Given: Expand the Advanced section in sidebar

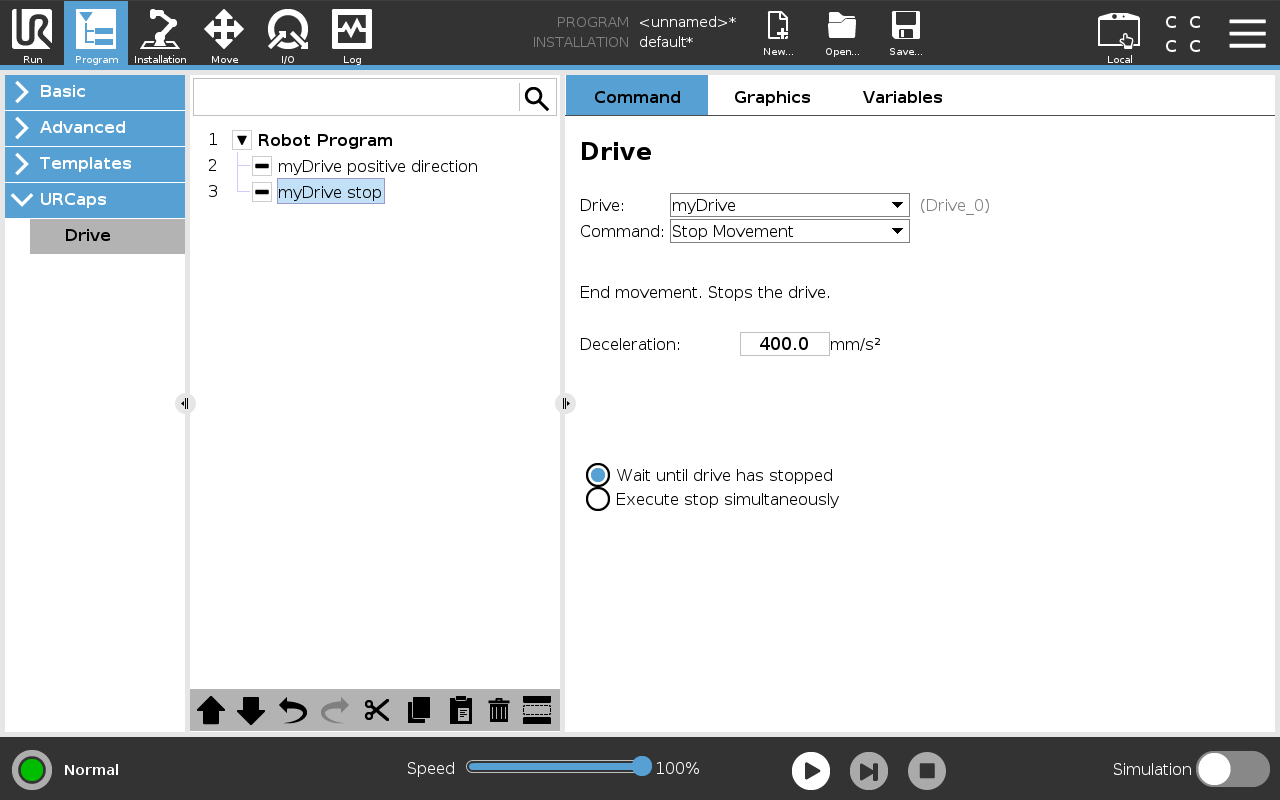Looking at the screenshot, I should [95, 127].
